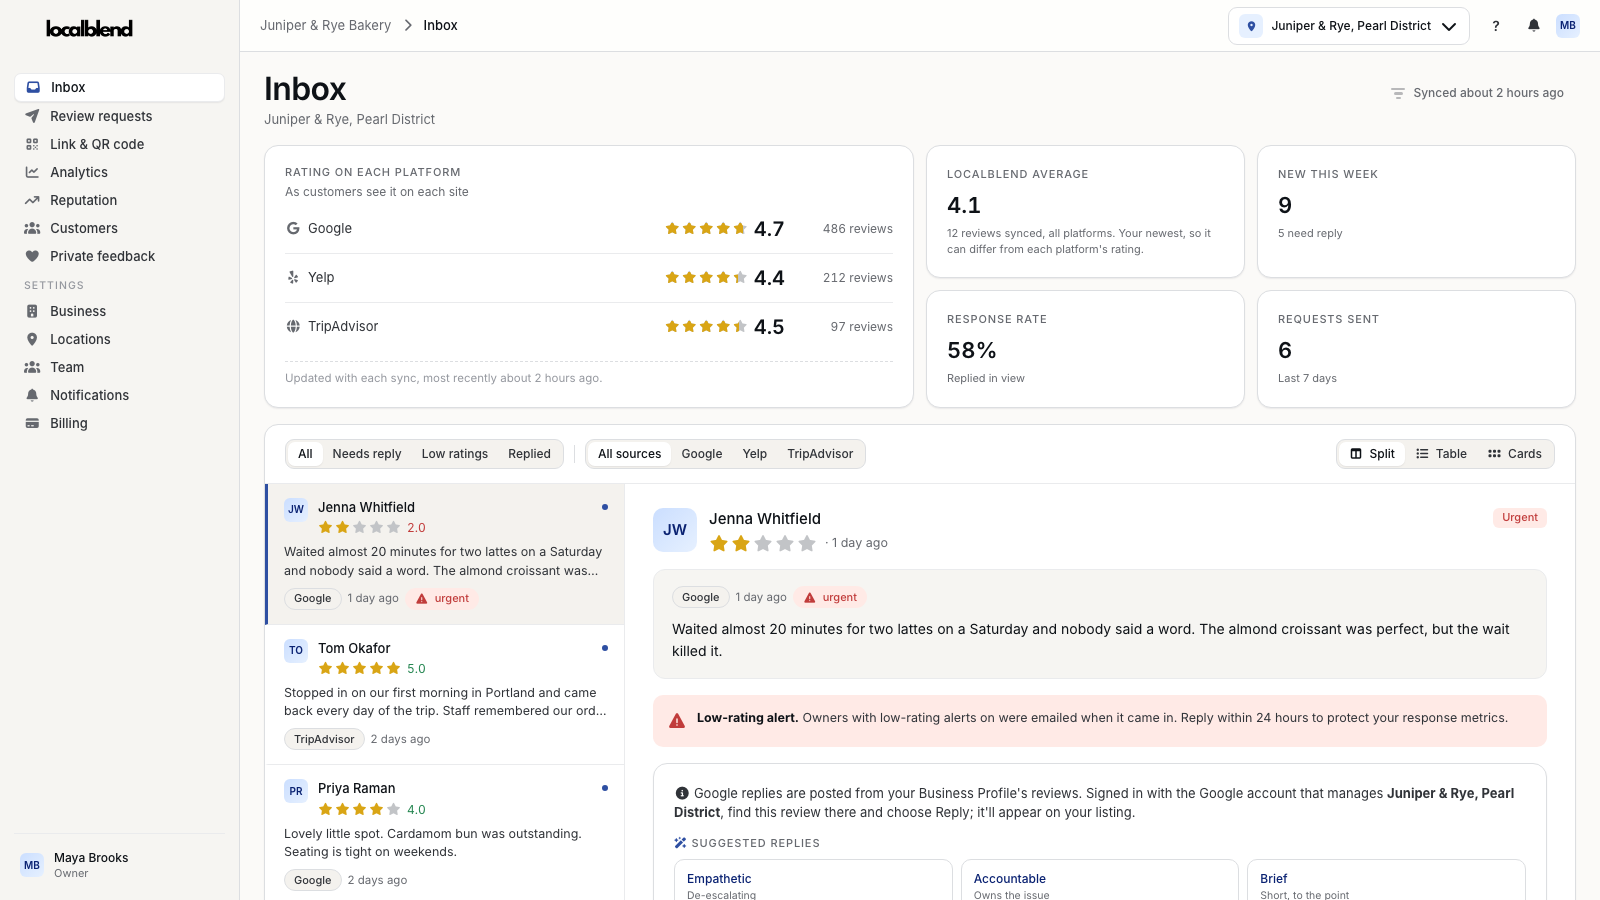Open the notifications bell in the top bar
1600x900 pixels.
tap(1533, 26)
